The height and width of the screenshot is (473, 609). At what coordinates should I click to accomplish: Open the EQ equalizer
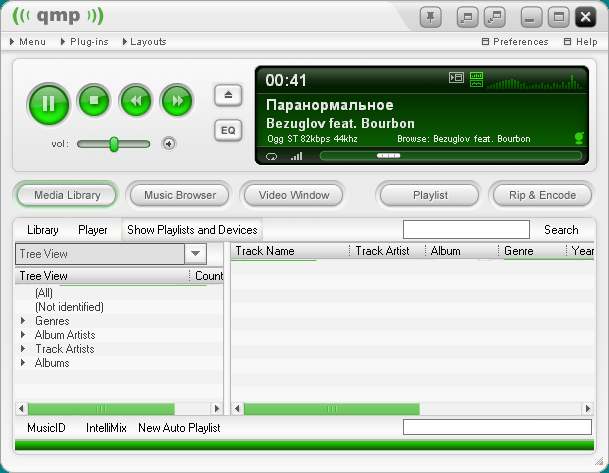pyautogui.click(x=227, y=130)
